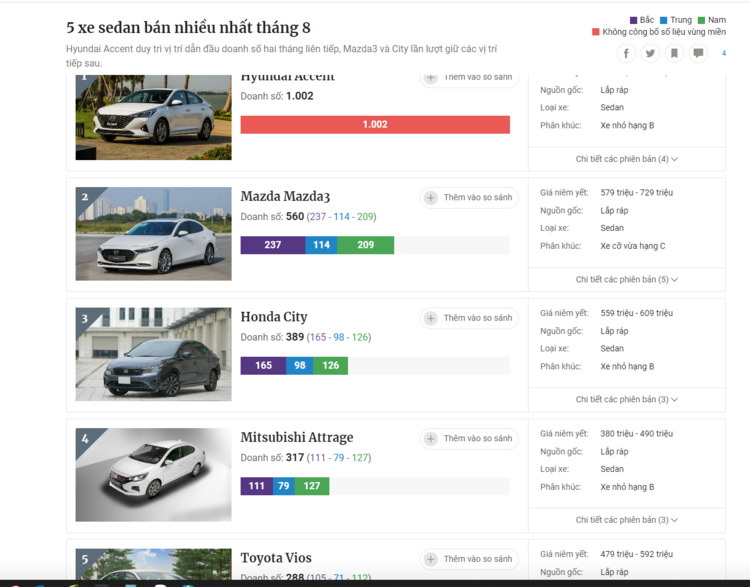Click Honda City sales figure 389
Screen dimensions: 750x587
295,337
